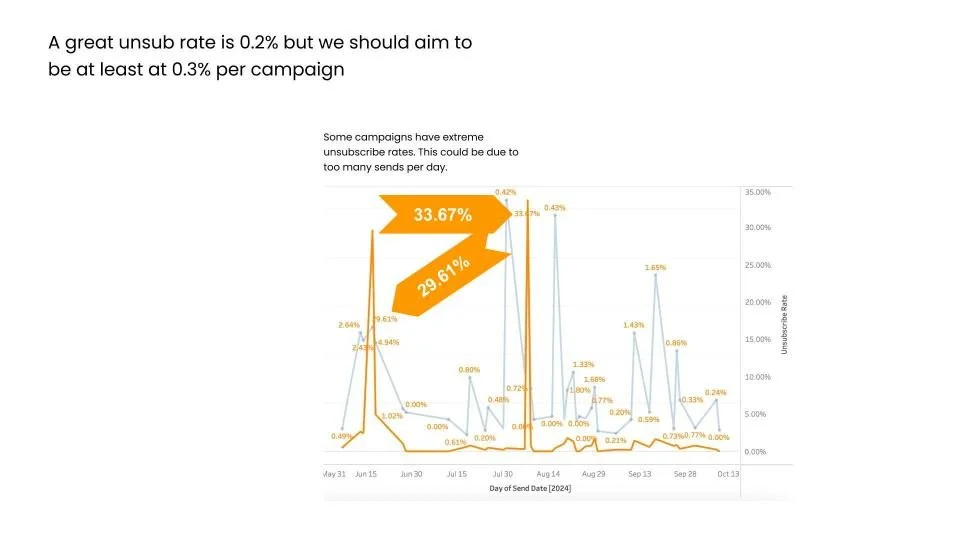Select the Aug 14 x-axis tick label

coord(548,474)
